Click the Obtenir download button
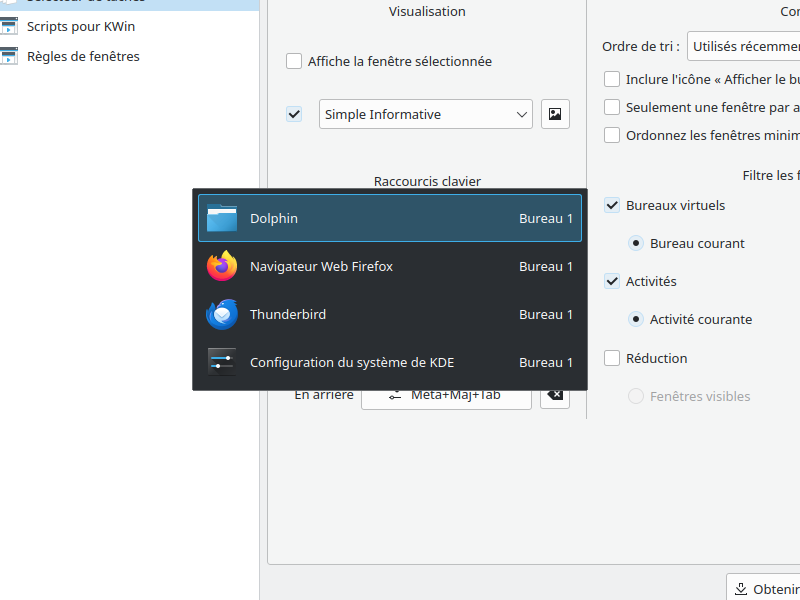Image resolution: width=800 pixels, height=600 pixels. (x=763, y=588)
